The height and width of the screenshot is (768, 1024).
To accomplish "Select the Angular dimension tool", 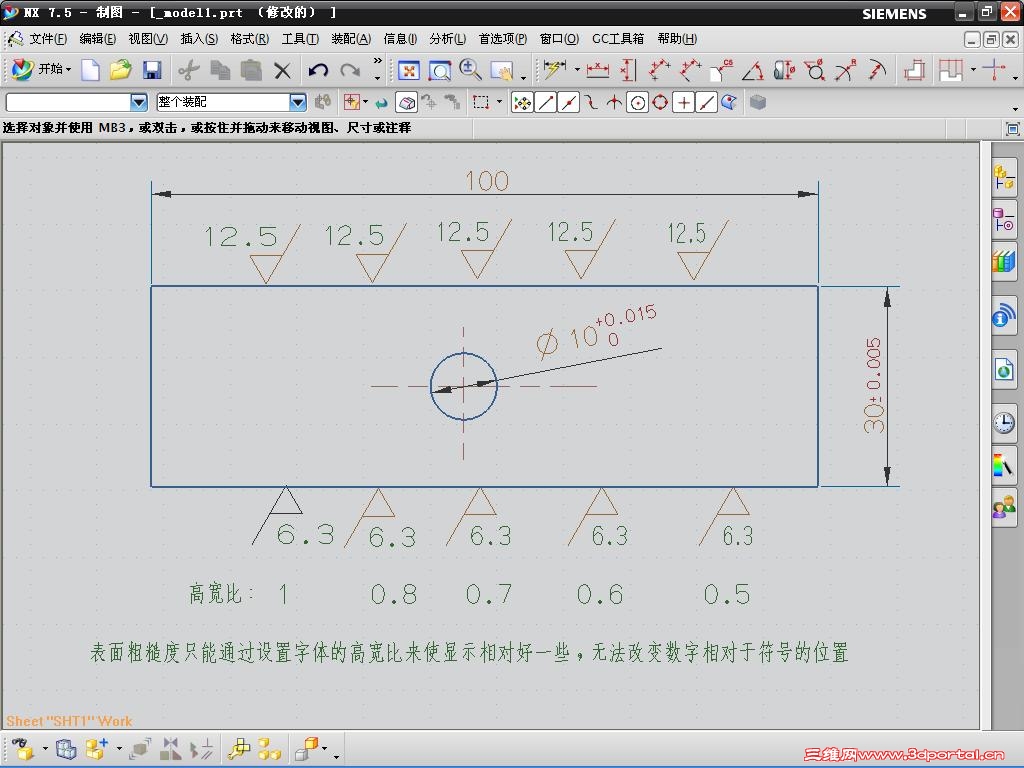I will pyautogui.click(x=753, y=70).
